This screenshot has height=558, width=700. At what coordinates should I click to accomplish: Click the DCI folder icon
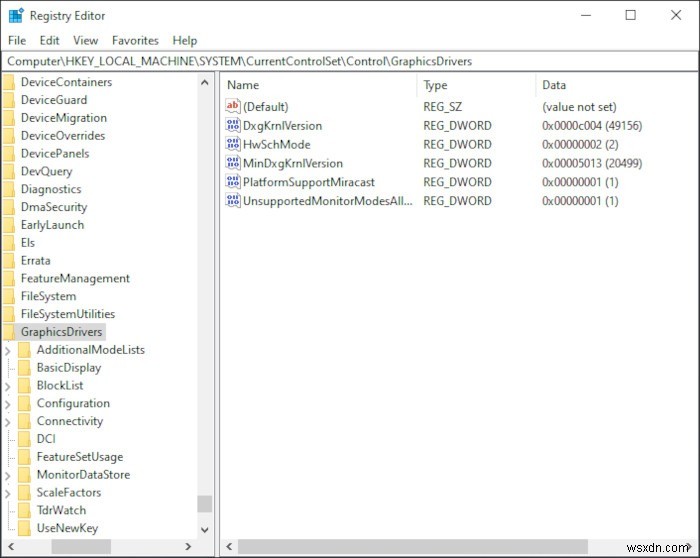tap(25, 439)
